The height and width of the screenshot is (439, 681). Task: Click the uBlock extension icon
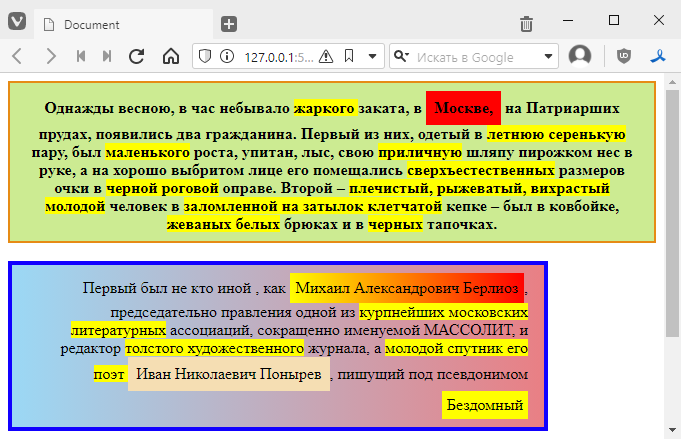point(625,56)
